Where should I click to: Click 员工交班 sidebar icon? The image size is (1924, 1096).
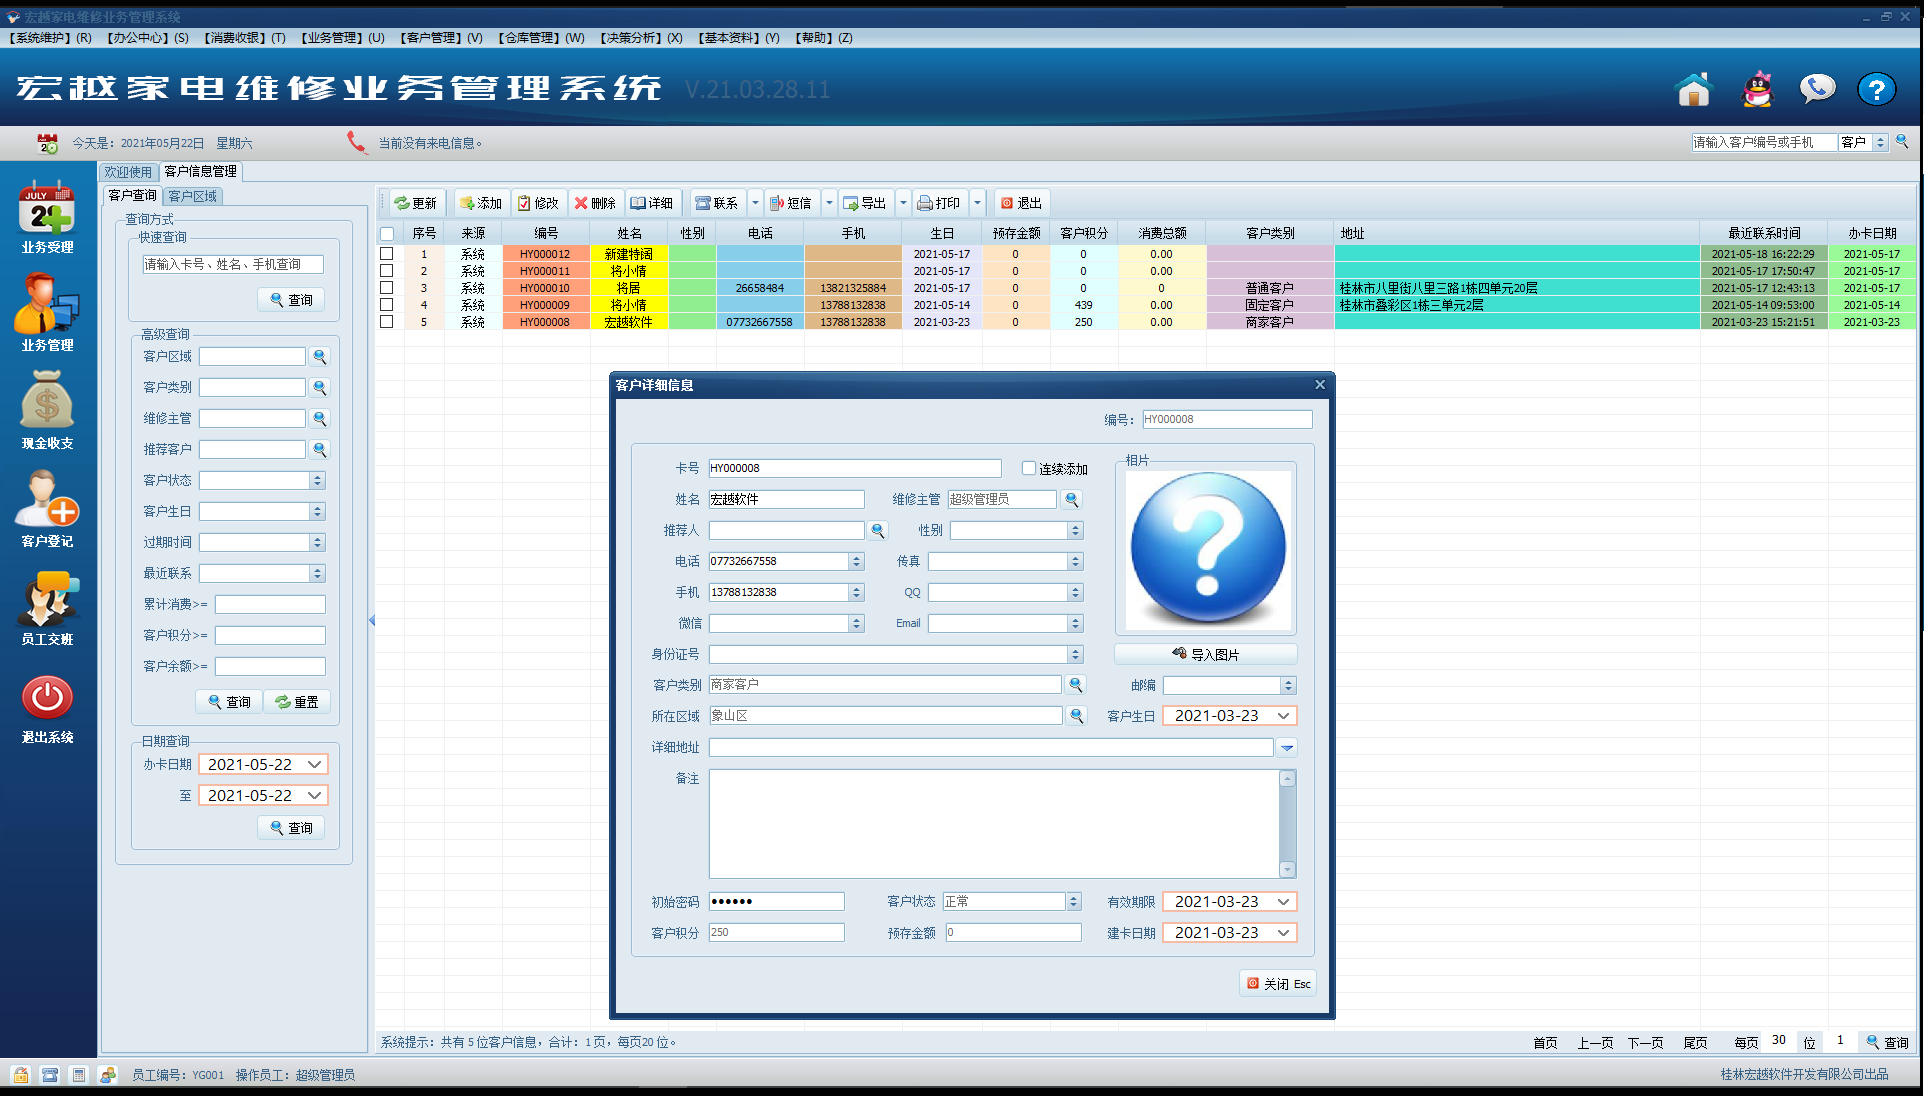47,598
